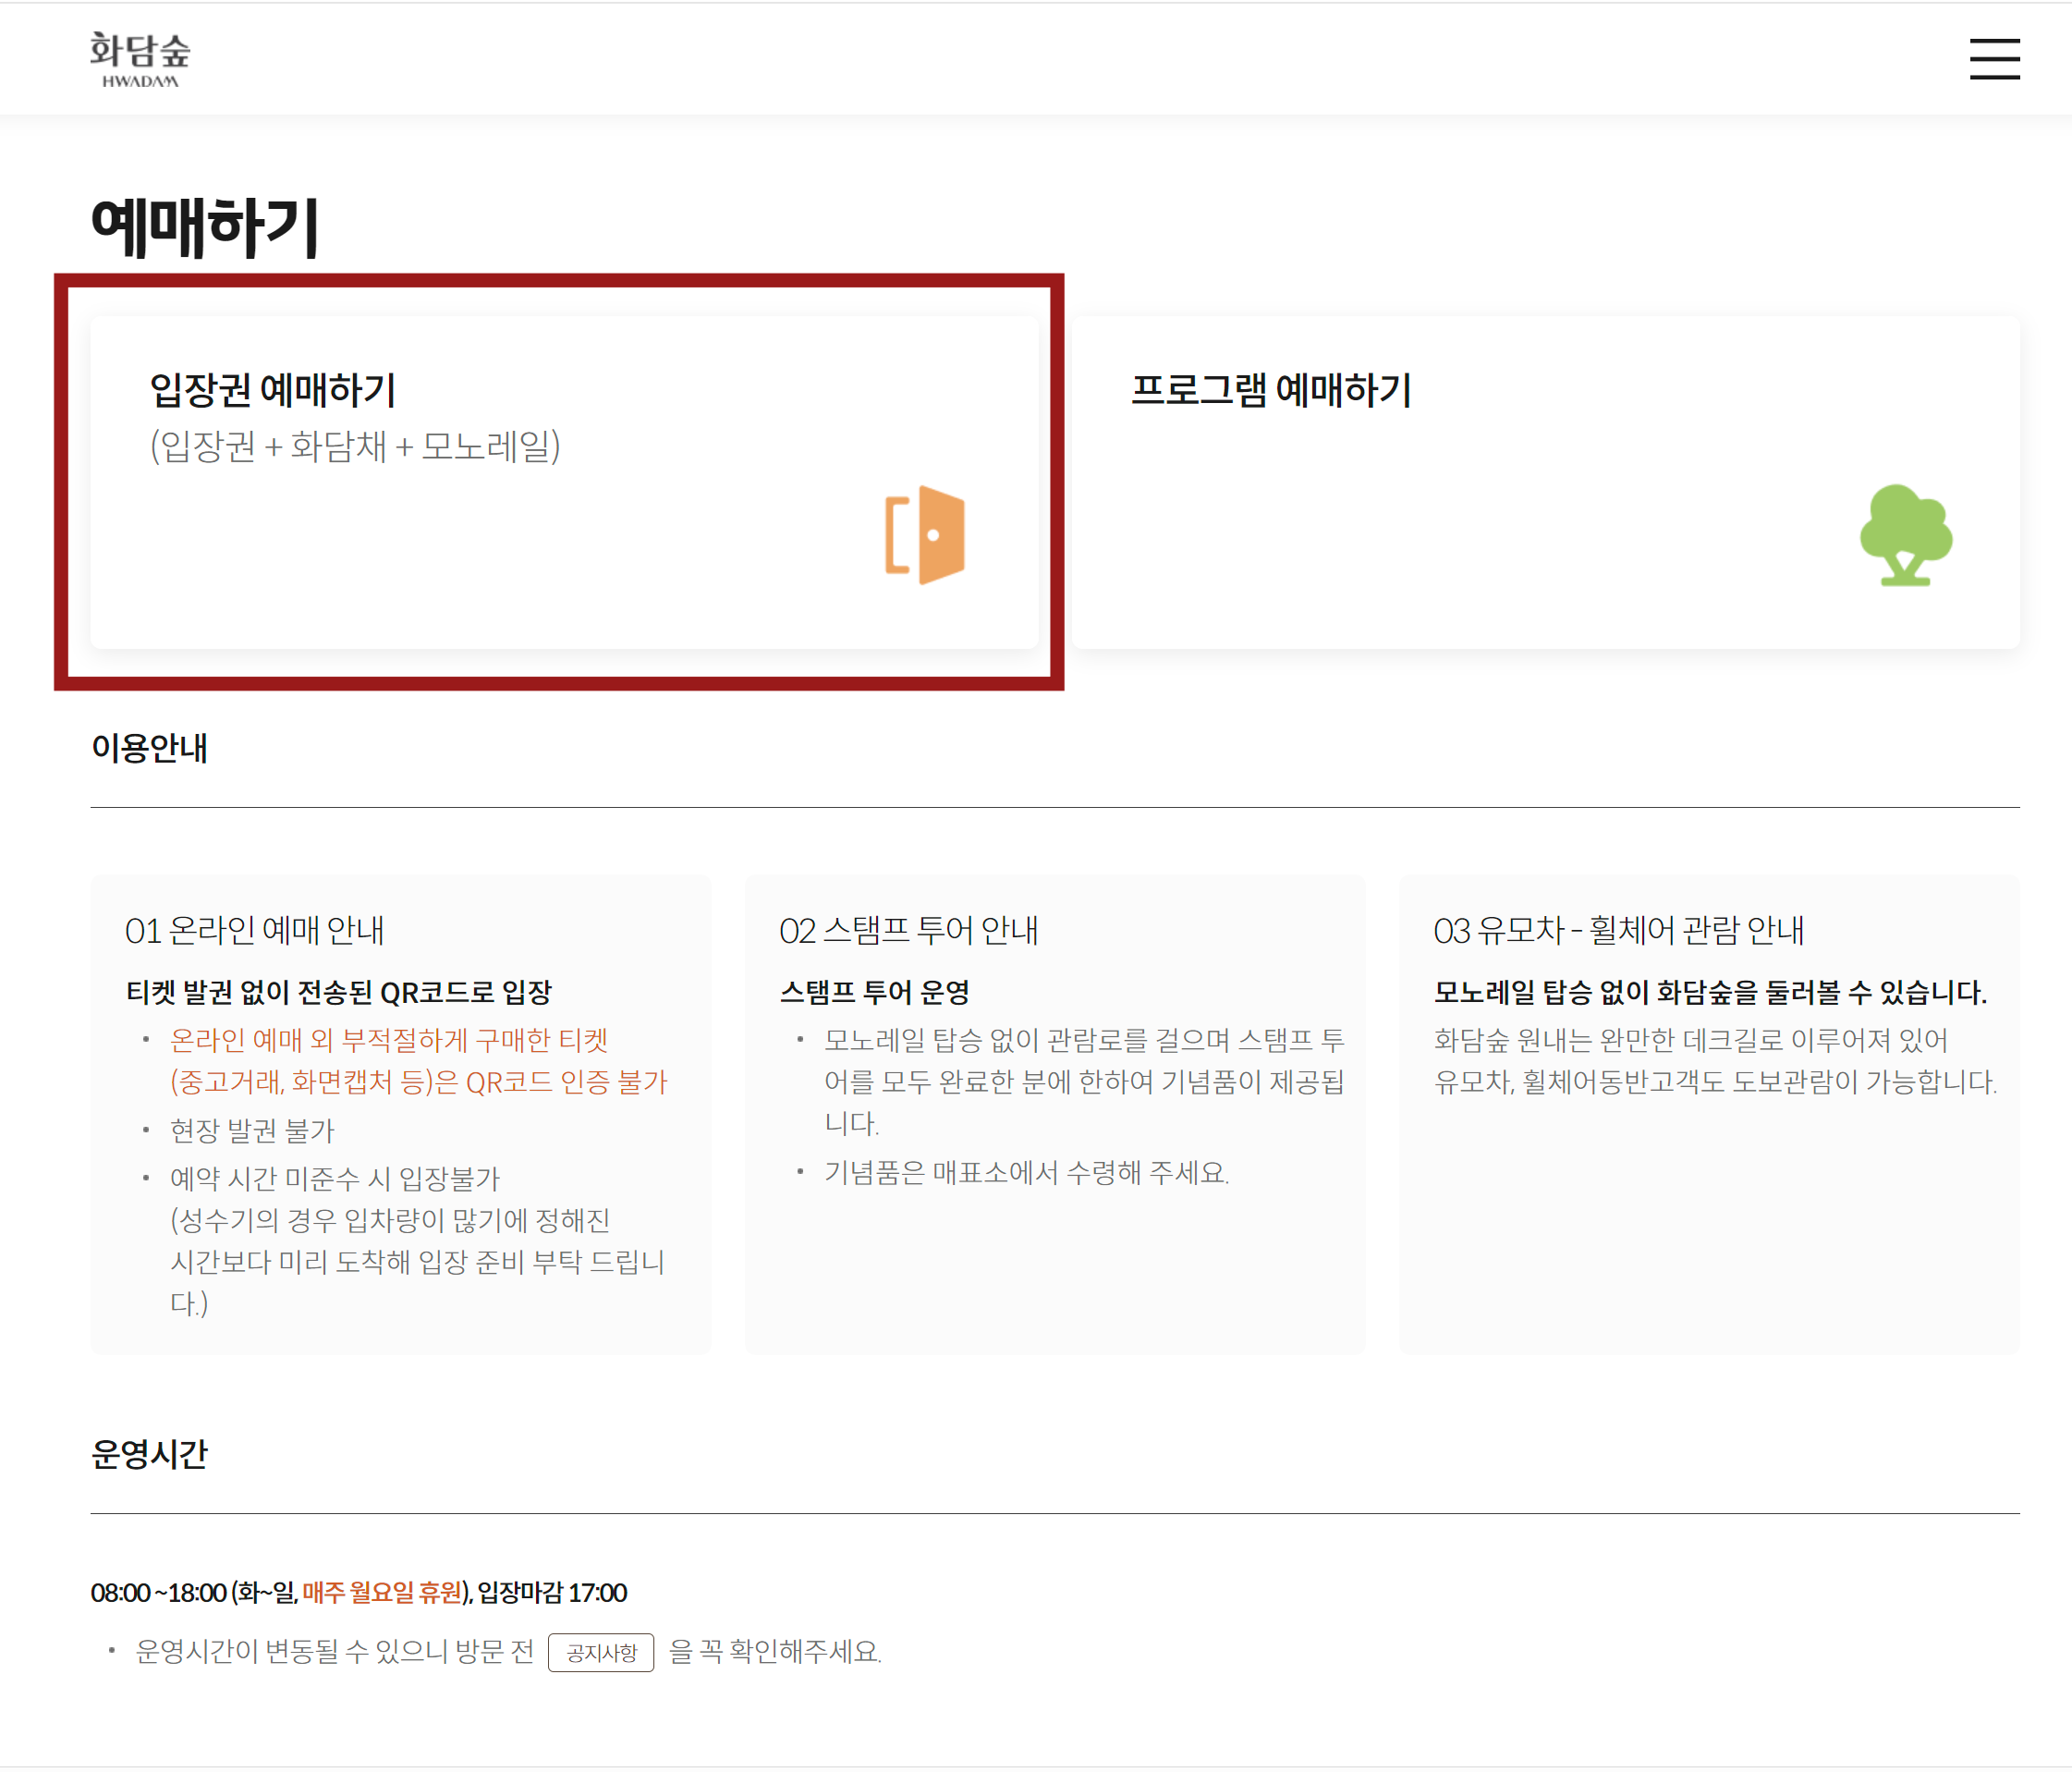
Task: Click the red 매주 월요일 휴원 text
Action: (382, 1592)
